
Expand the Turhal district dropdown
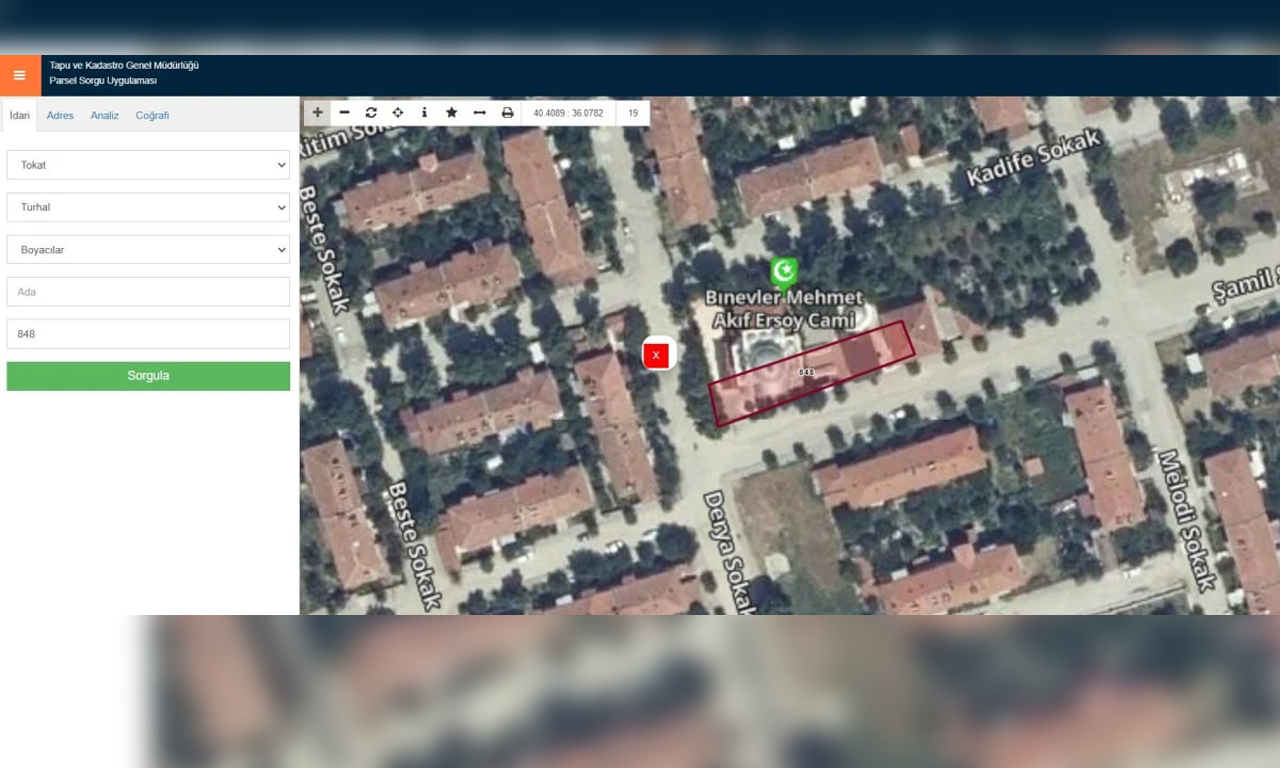148,207
